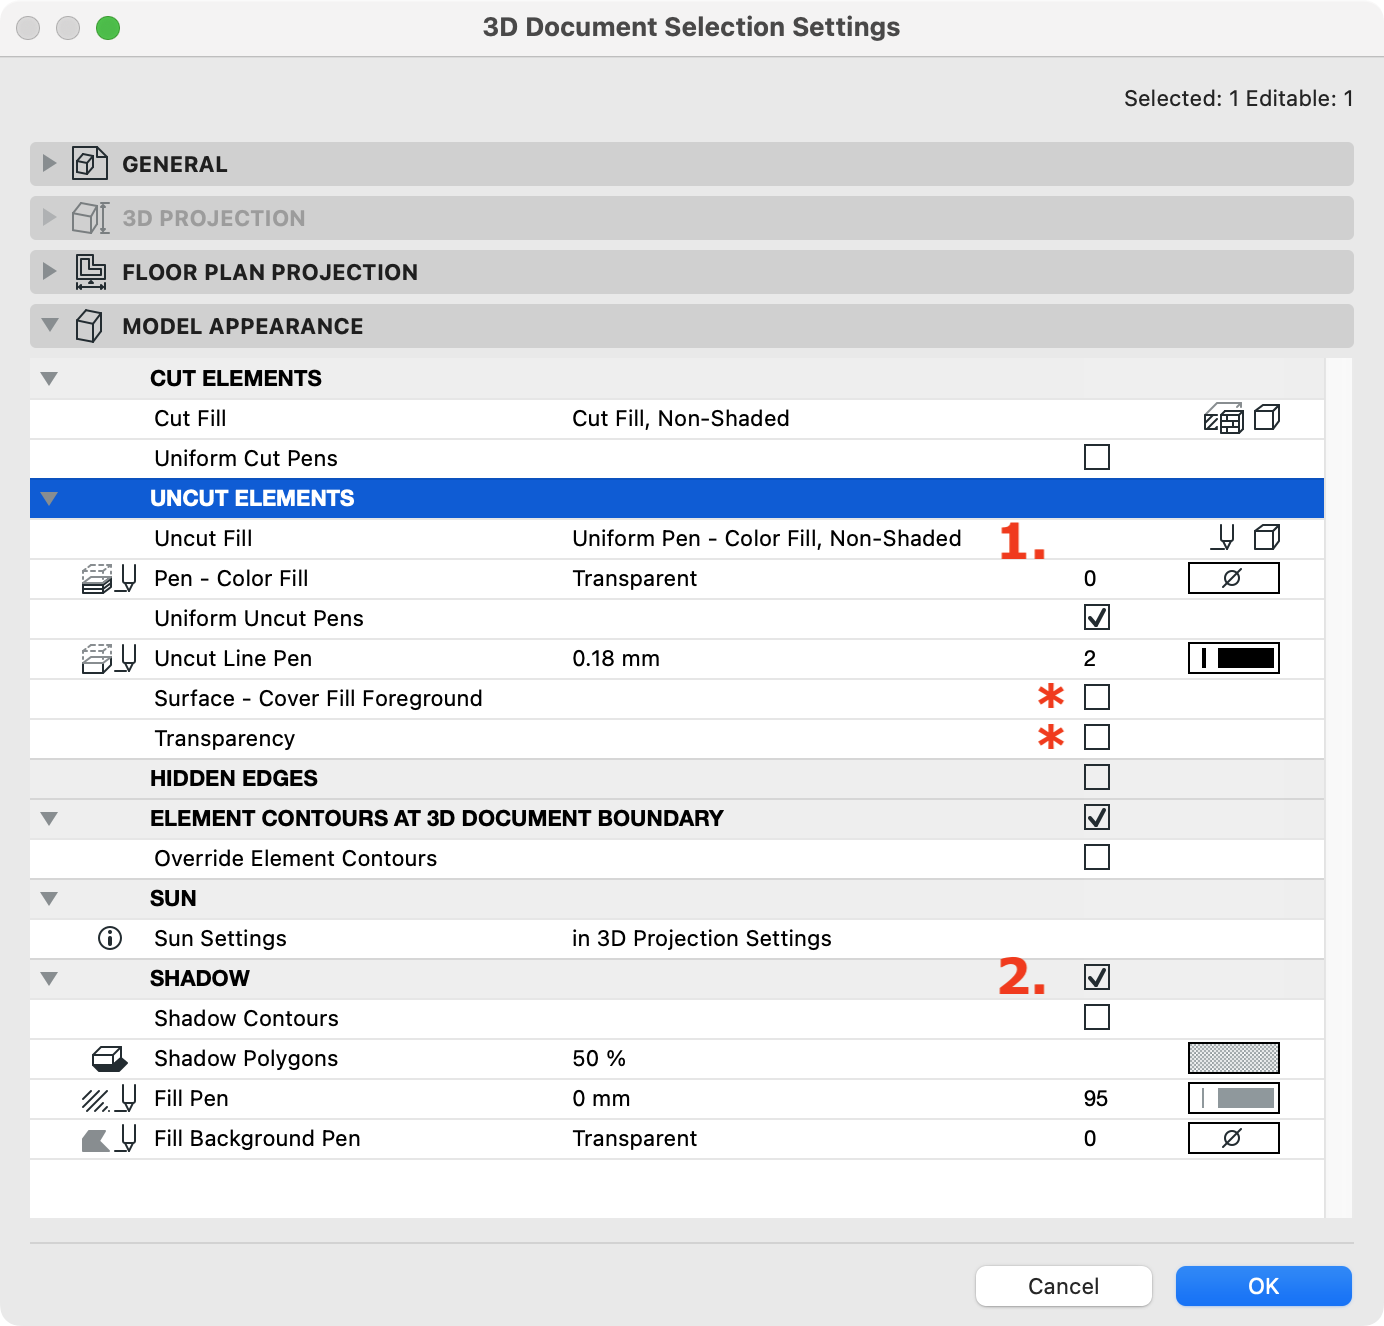Screen dimensions: 1384x1326
Task: Uncheck Element Contours at 3D Document Boundary
Action: pos(1097,817)
